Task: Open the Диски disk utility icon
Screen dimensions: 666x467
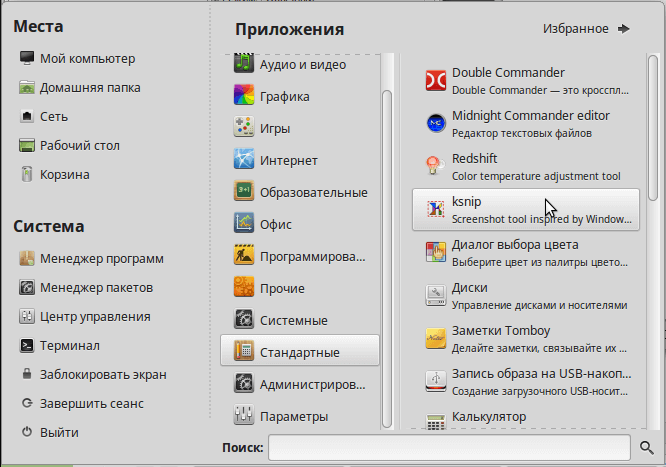Action: pos(436,295)
